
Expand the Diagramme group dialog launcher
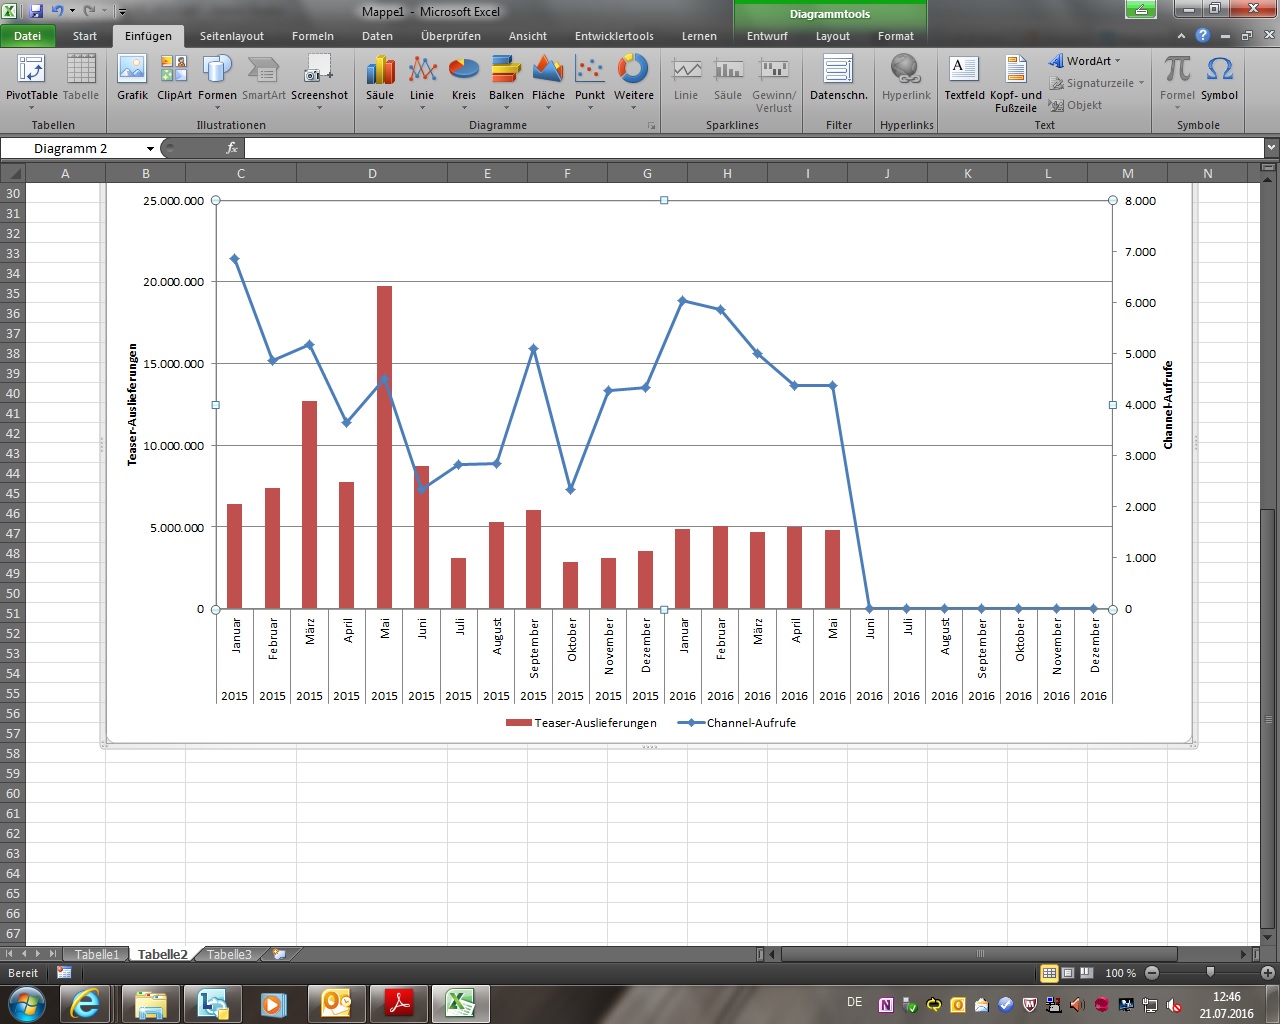(652, 126)
